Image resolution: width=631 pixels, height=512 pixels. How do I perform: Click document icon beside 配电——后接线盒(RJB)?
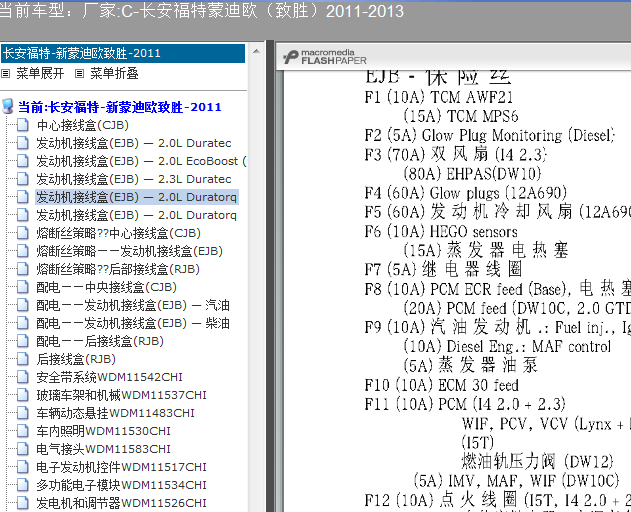pyautogui.click(x=23, y=341)
